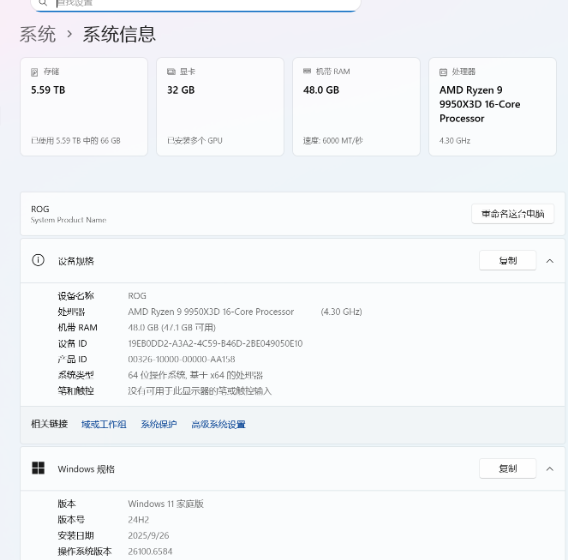The image size is (568, 560).
Task: Click the 64 位操作系统 system type value
Action: coord(196,375)
